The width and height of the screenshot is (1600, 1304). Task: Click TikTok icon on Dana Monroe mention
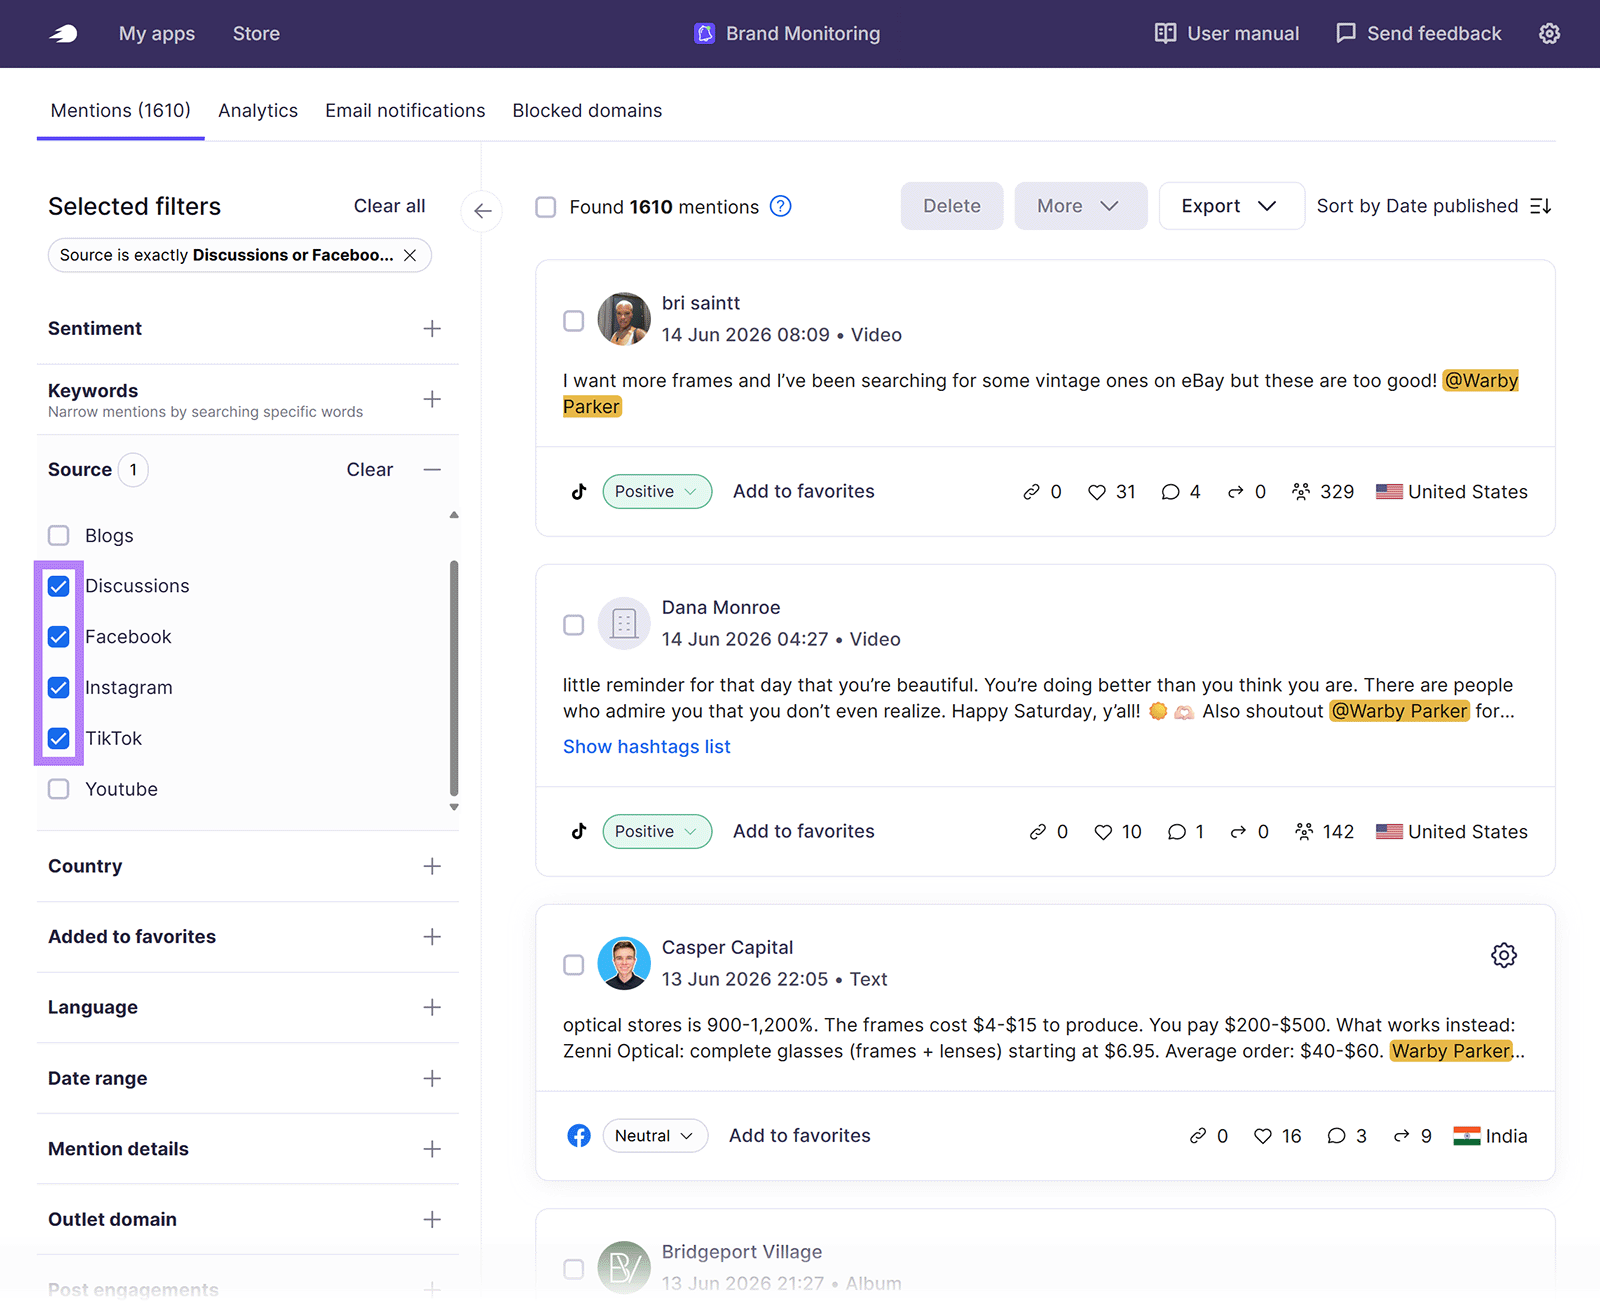[579, 832]
